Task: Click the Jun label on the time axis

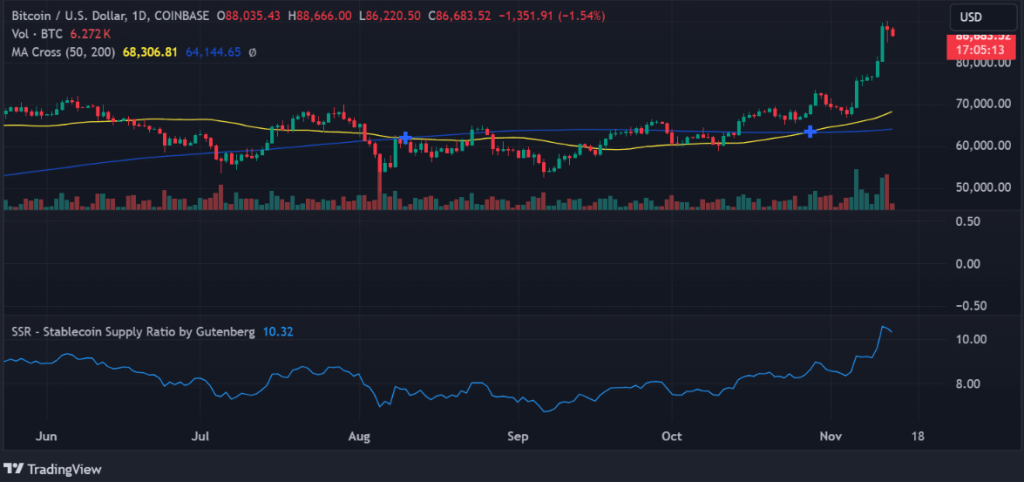Action: (x=46, y=436)
